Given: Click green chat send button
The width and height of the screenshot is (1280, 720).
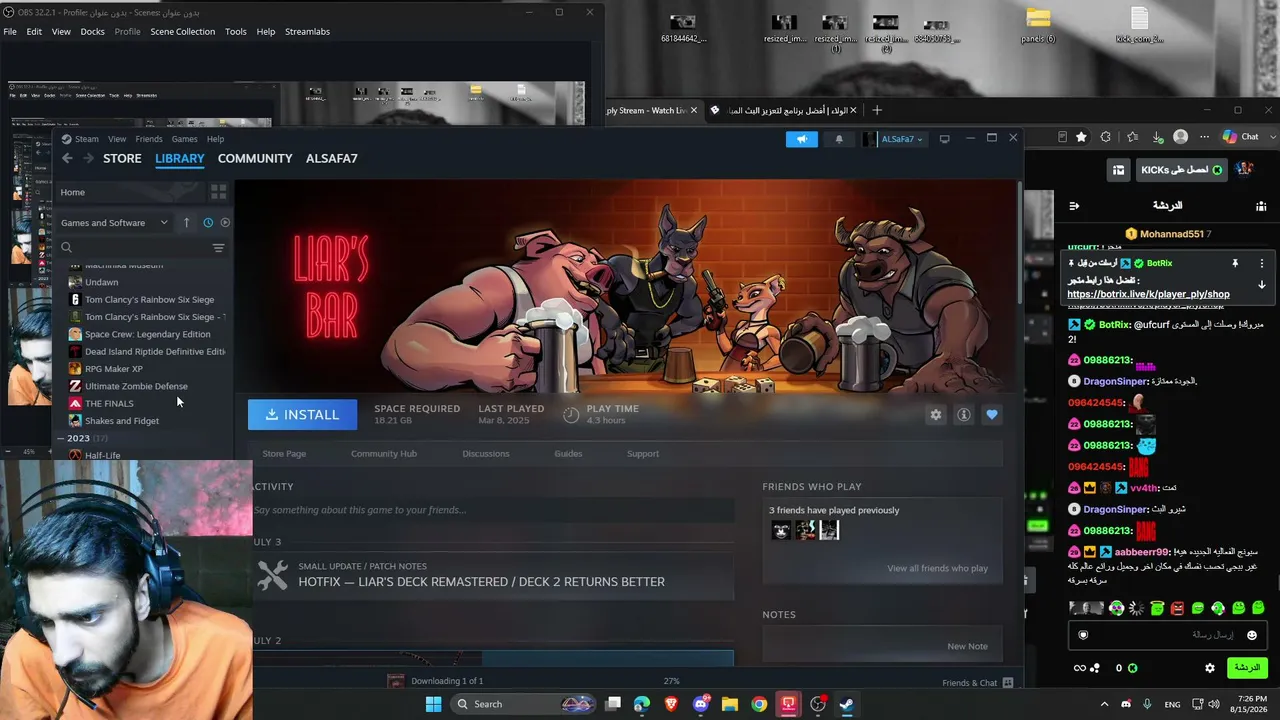Looking at the screenshot, I should click(x=1247, y=668).
